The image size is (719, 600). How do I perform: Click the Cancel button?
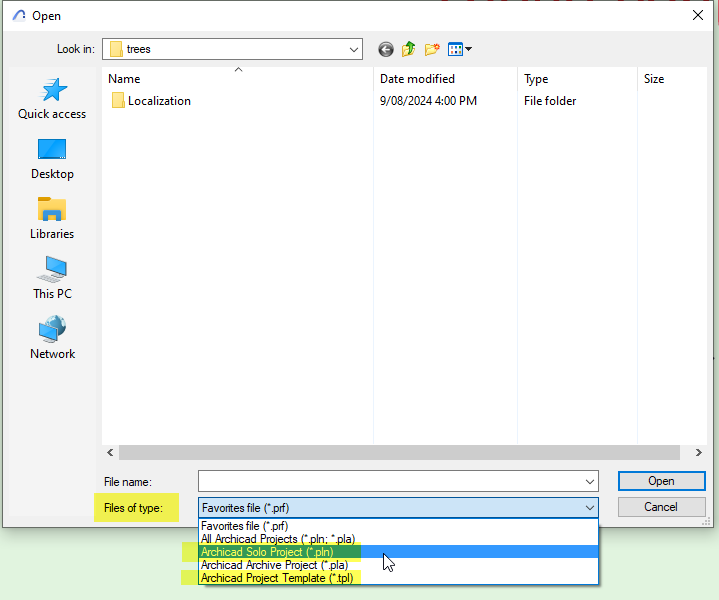coord(661,507)
